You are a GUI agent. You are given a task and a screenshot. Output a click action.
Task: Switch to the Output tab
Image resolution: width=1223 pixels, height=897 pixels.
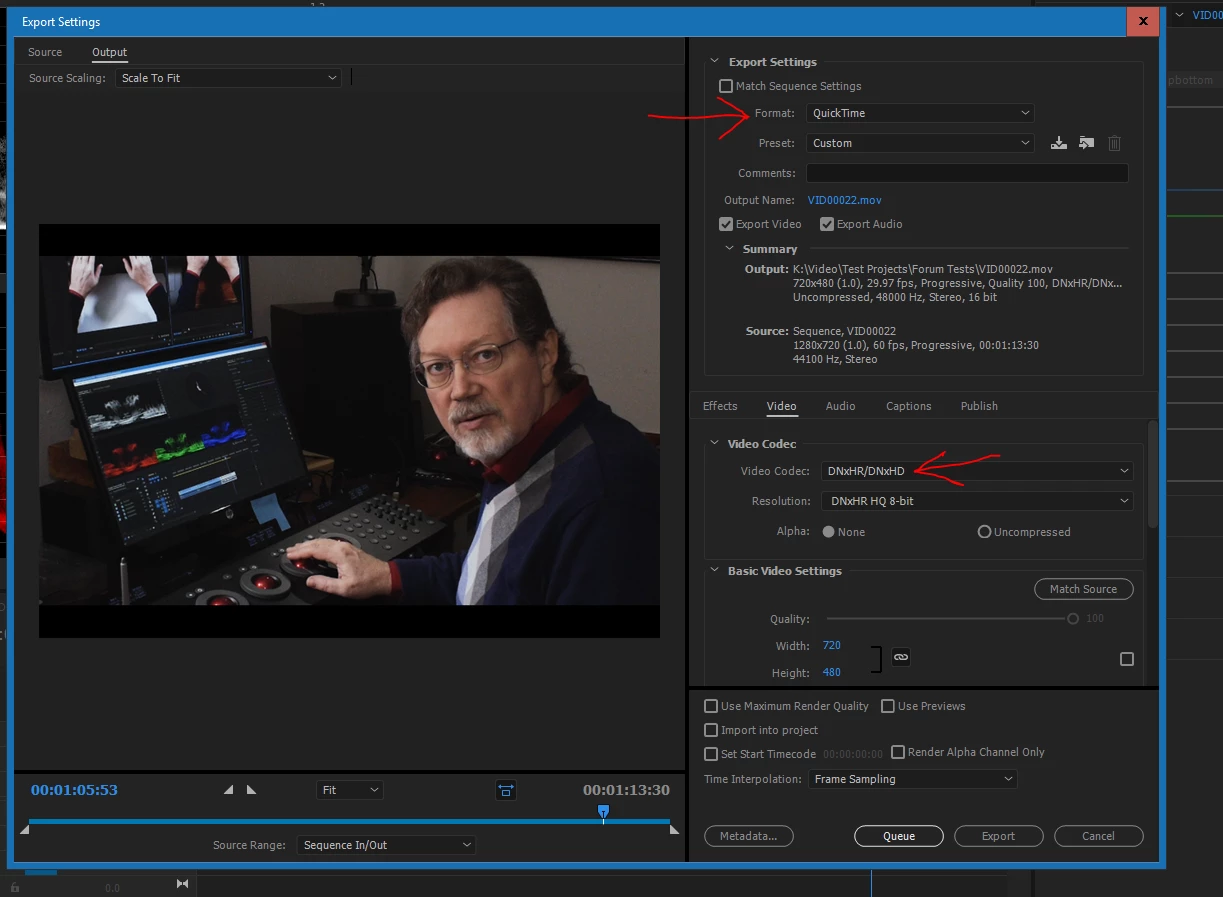pos(110,52)
